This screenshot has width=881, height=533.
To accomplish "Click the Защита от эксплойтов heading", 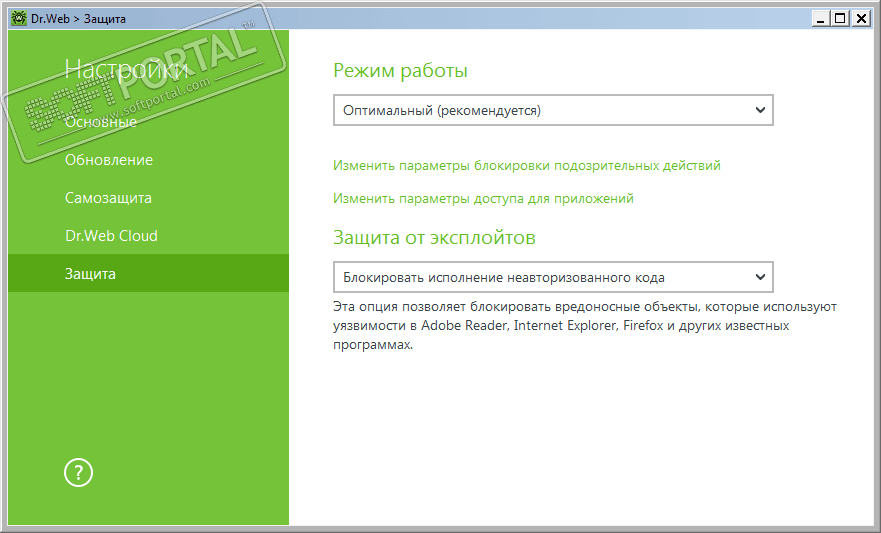I will (434, 238).
